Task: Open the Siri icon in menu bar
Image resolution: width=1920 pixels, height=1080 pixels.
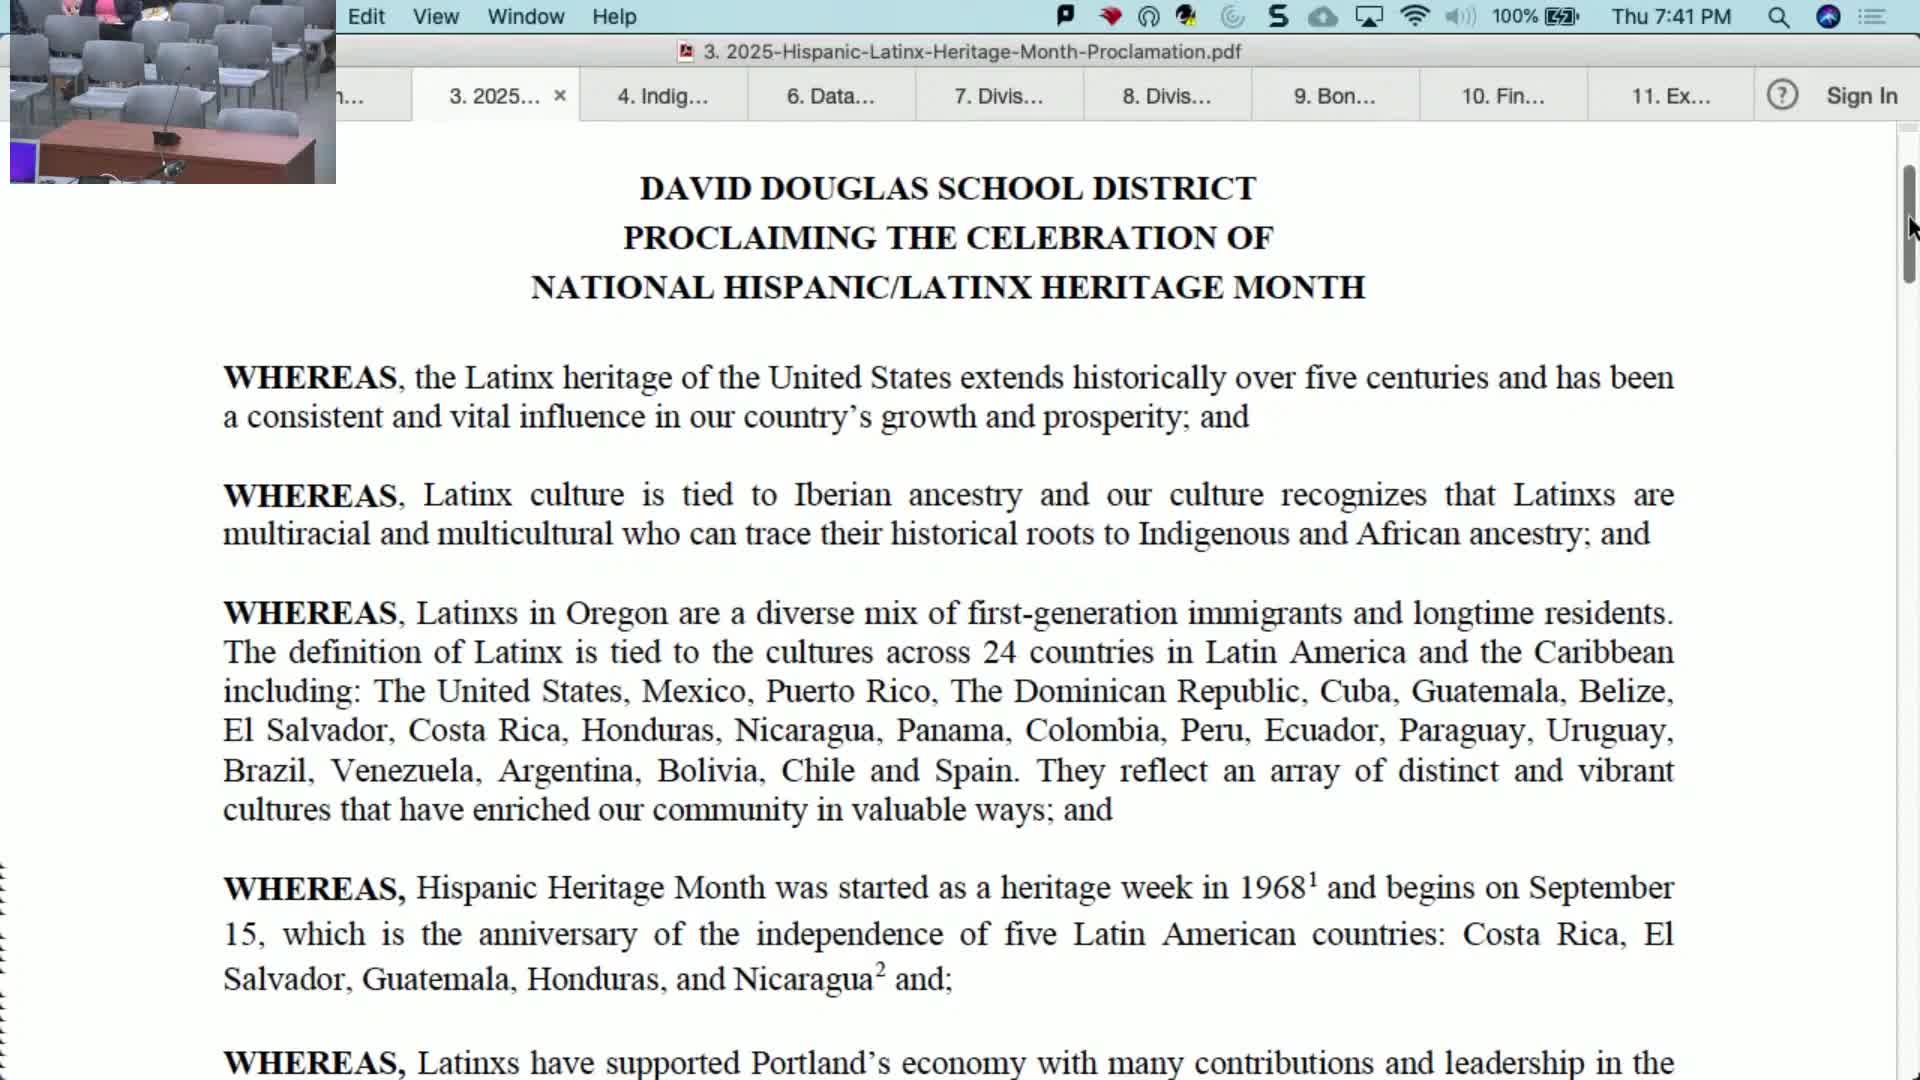Action: point(1828,17)
